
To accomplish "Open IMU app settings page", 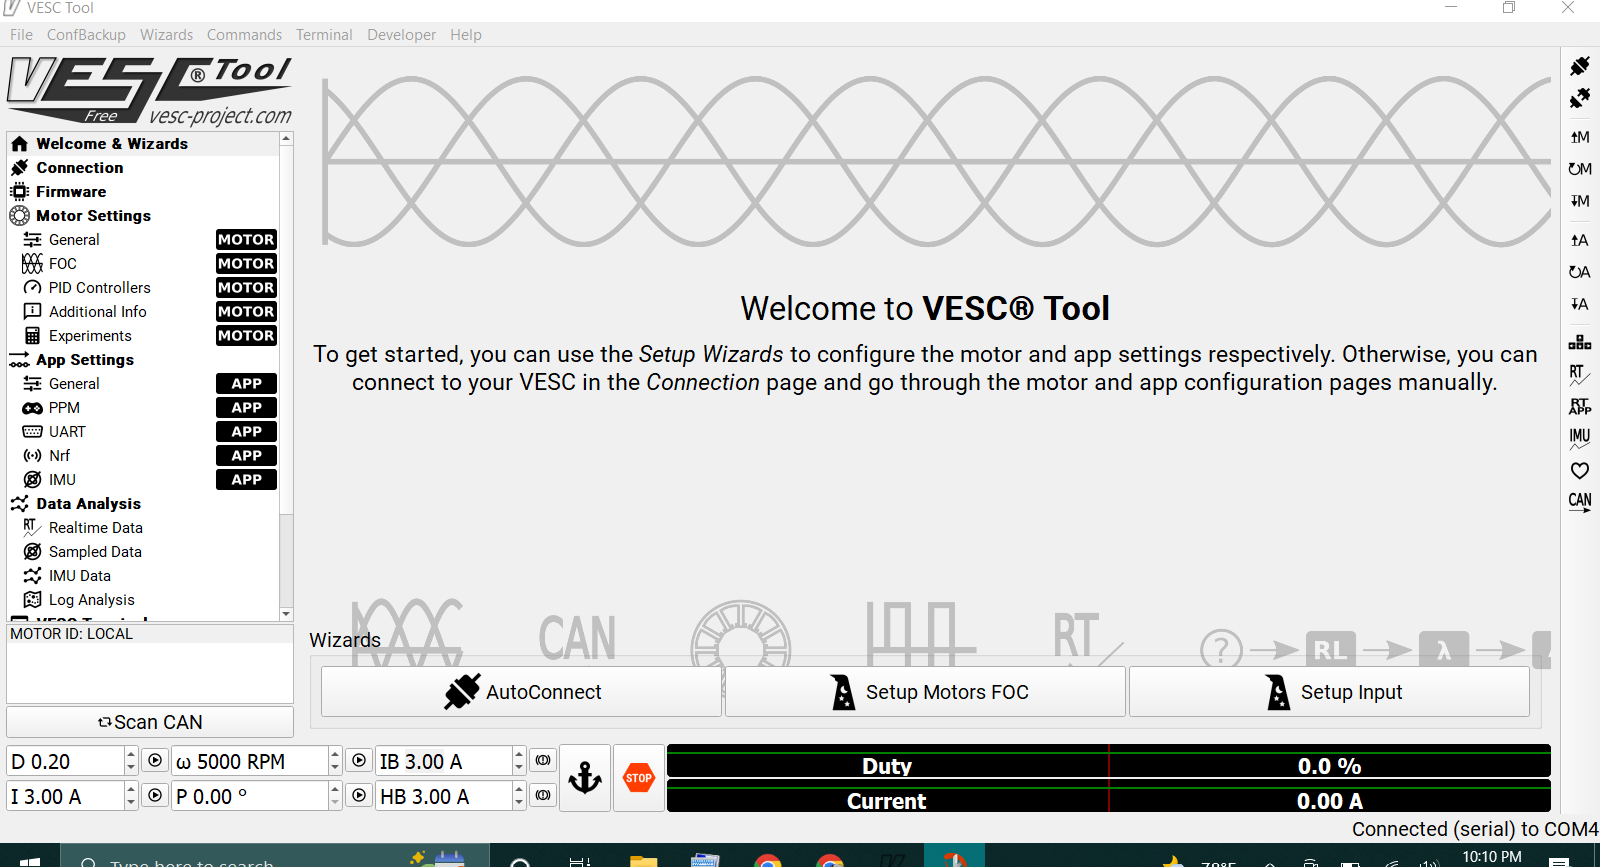I will point(144,480).
